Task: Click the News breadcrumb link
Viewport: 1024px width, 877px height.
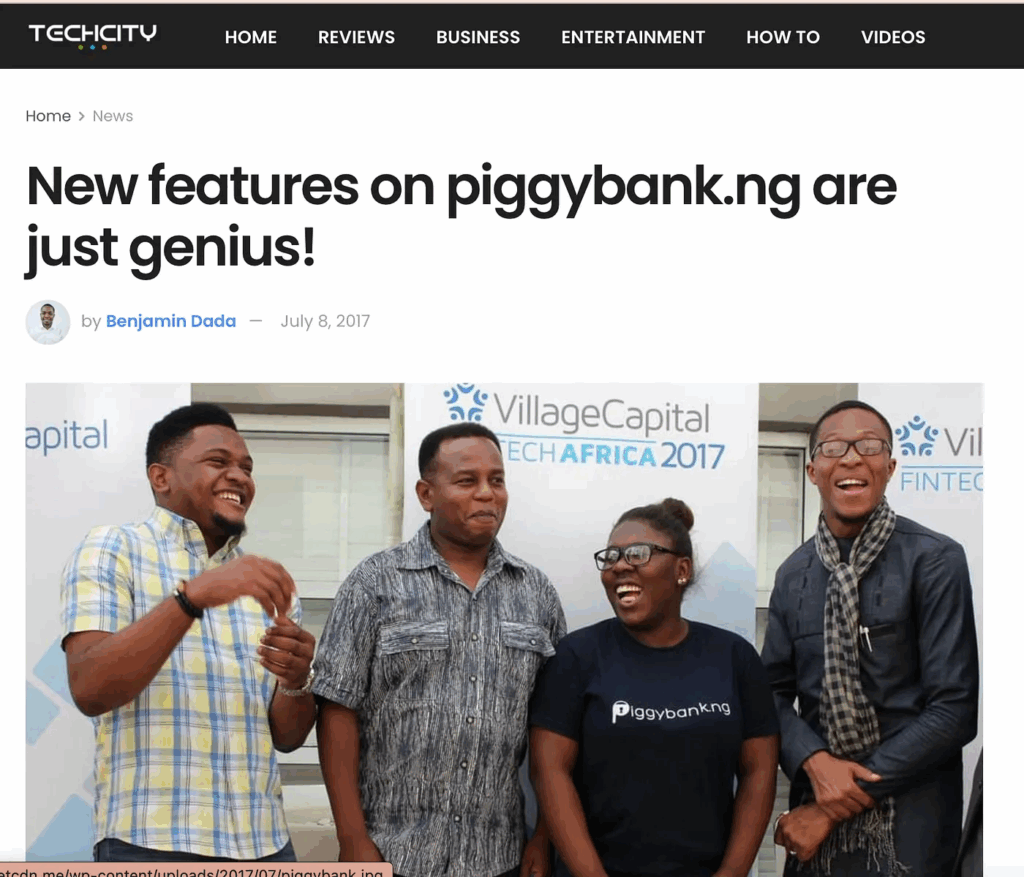Action: 113,116
